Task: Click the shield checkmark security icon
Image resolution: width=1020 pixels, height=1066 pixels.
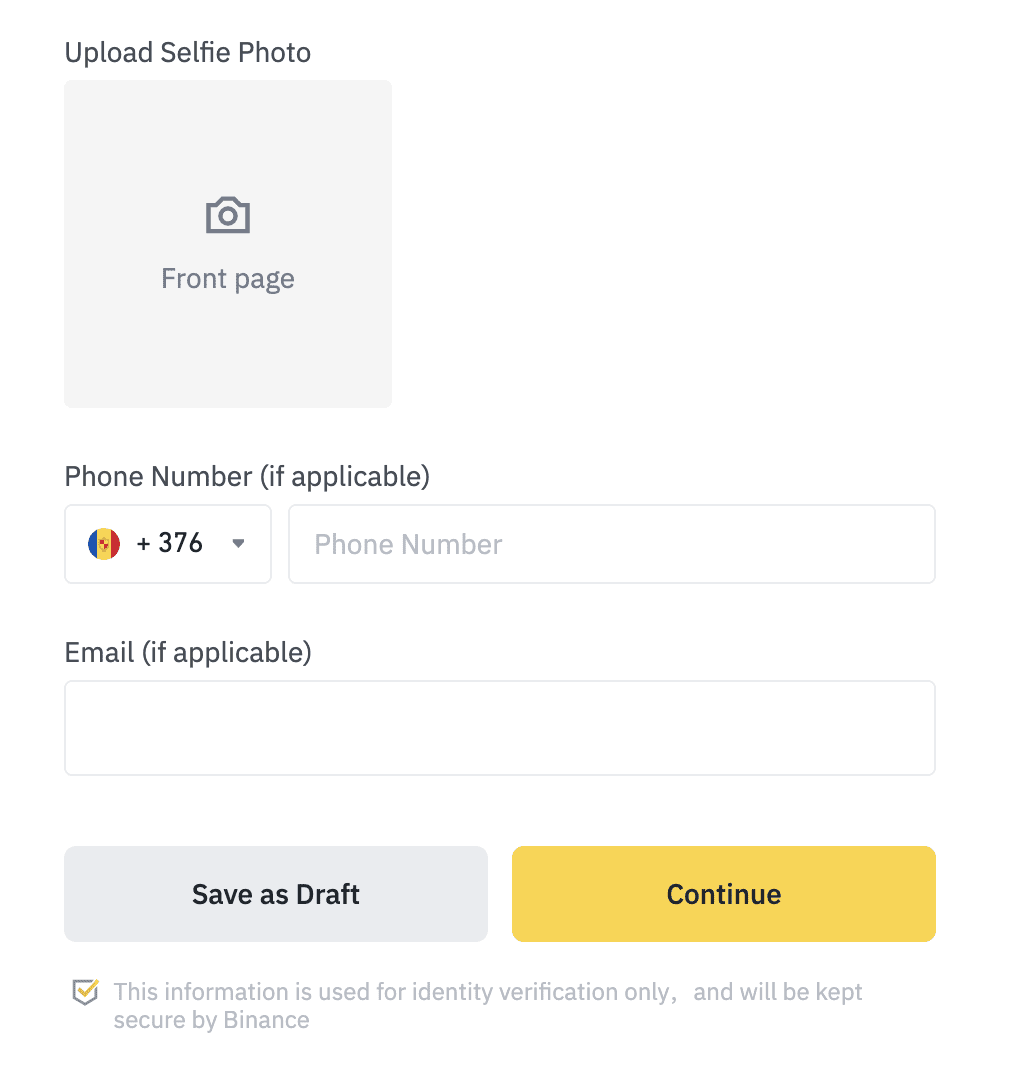Action: coord(86,992)
